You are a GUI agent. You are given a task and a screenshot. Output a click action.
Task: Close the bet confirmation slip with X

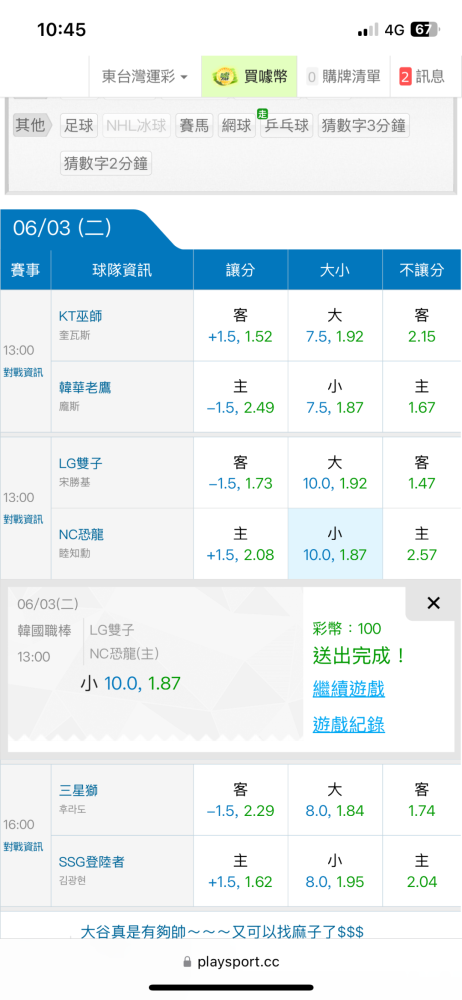tap(433, 603)
